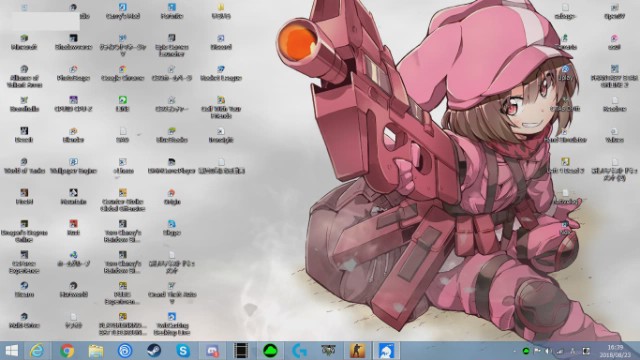Open the CS:GO taskbar icon
Screen dimensions: 640x360
(357, 351)
